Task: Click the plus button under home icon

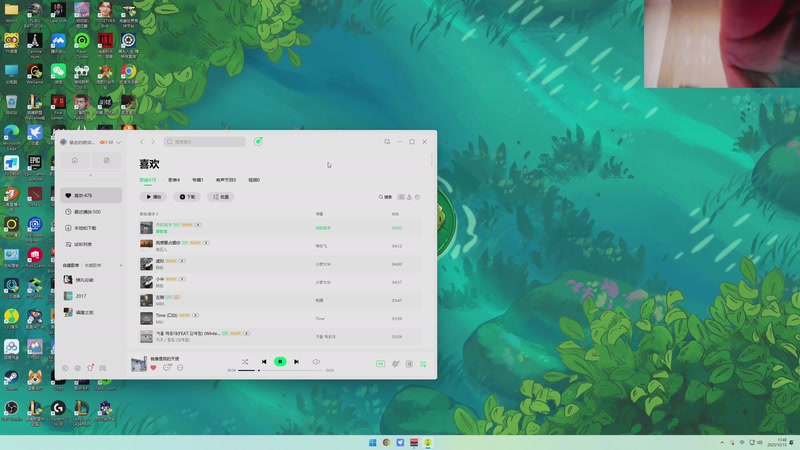Action: click(x=90, y=175)
